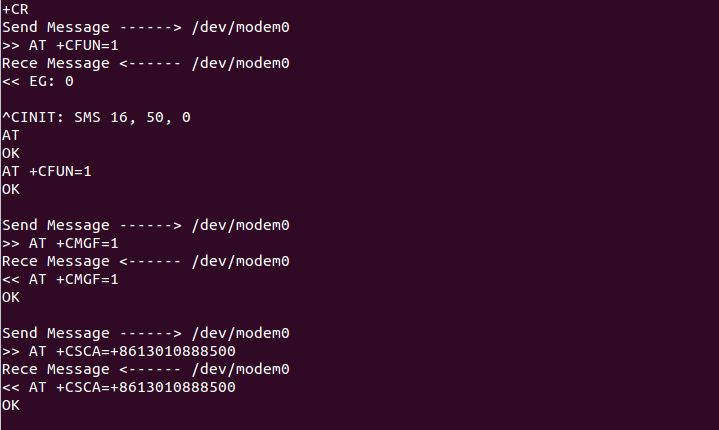
Task: Click the '>> AT +CSCA=+8613010888500' command
Action: click(x=119, y=351)
